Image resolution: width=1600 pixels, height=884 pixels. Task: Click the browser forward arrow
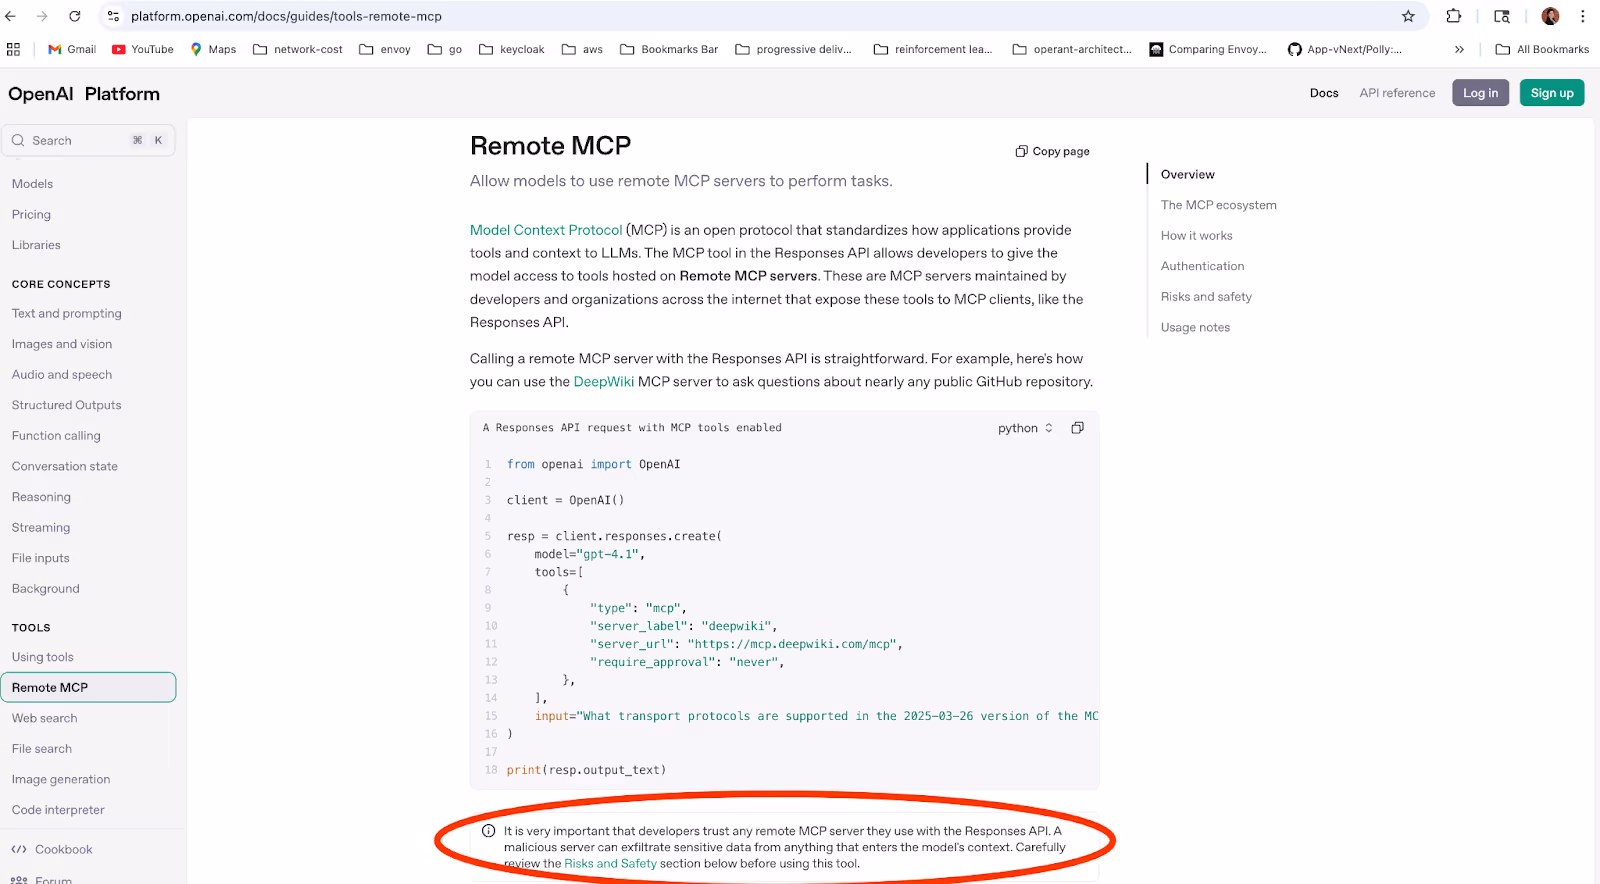pyautogui.click(x=42, y=16)
